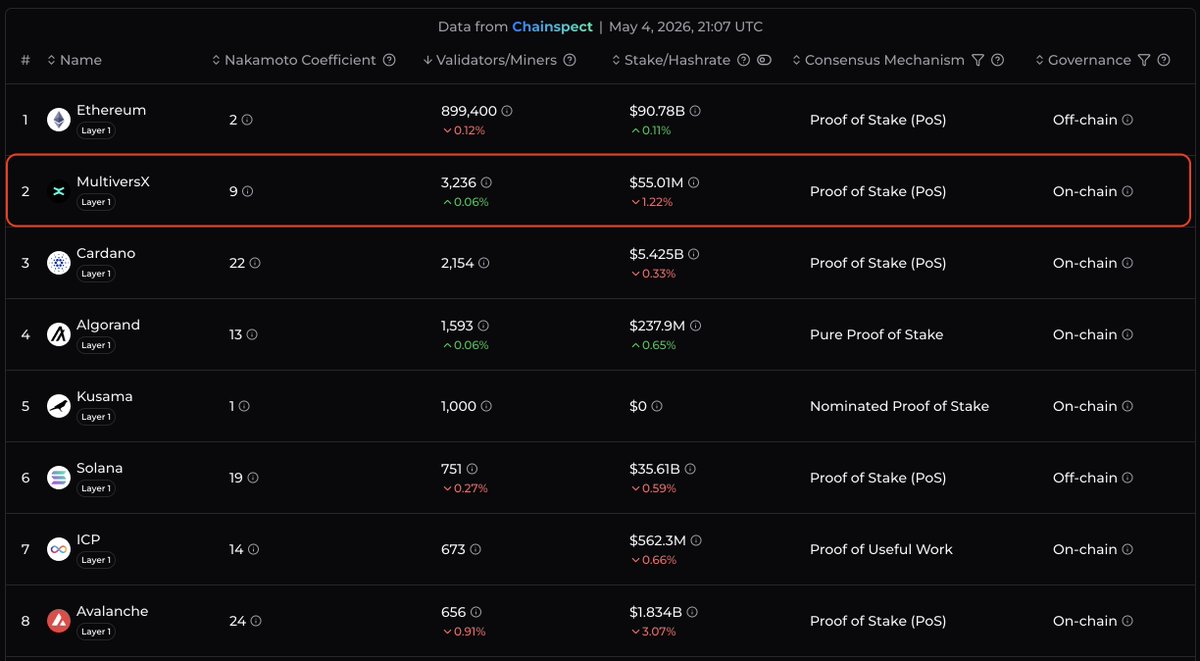Click the Ethereum logo icon
The height and width of the screenshot is (661, 1200).
pos(59,120)
